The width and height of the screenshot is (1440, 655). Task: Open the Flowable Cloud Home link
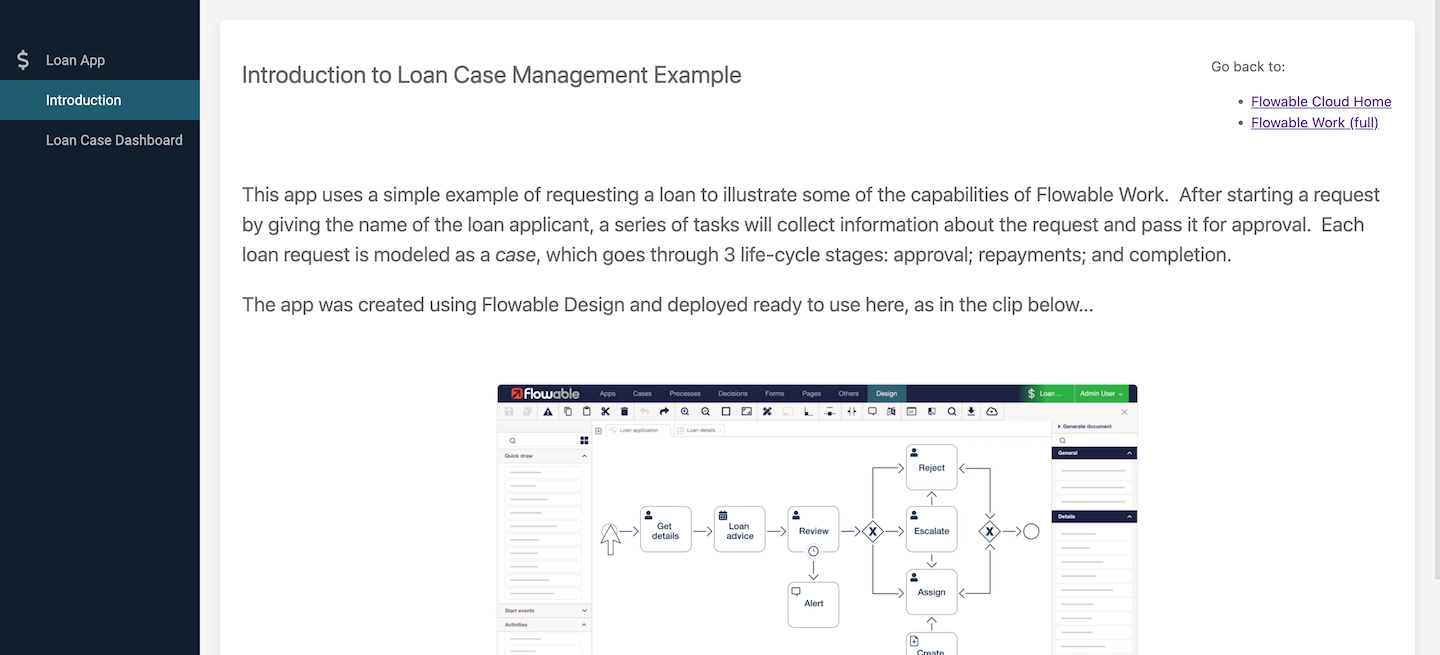coord(1321,101)
